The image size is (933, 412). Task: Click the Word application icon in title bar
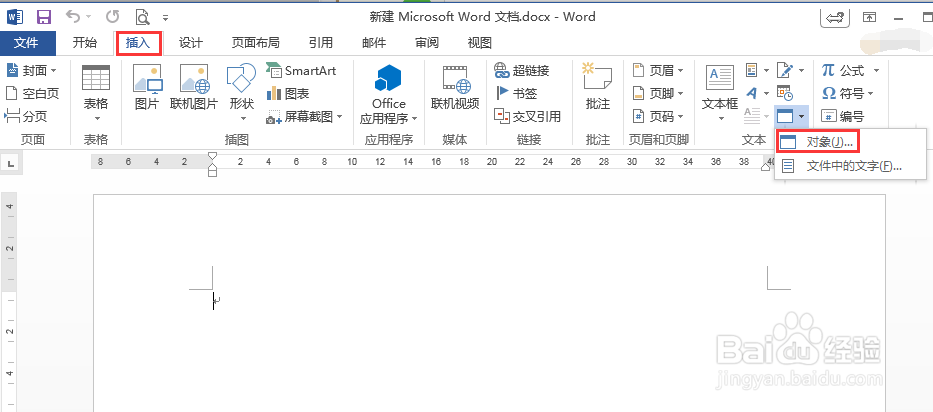point(15,17)
